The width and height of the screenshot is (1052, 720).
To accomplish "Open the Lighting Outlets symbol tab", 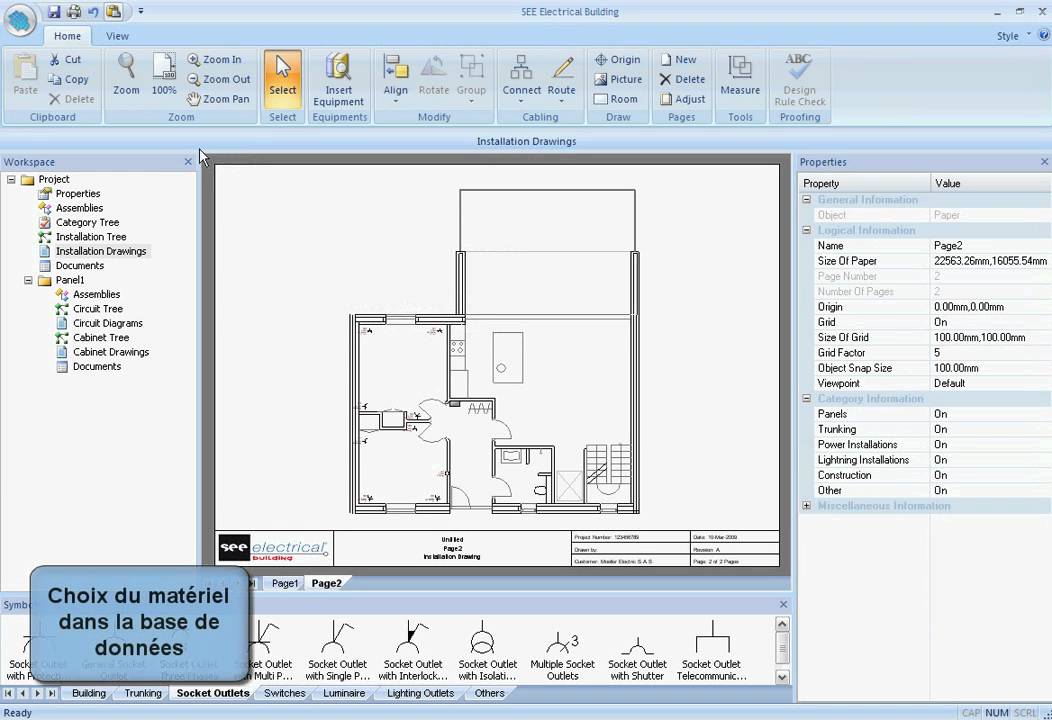I will click(421, 693).
